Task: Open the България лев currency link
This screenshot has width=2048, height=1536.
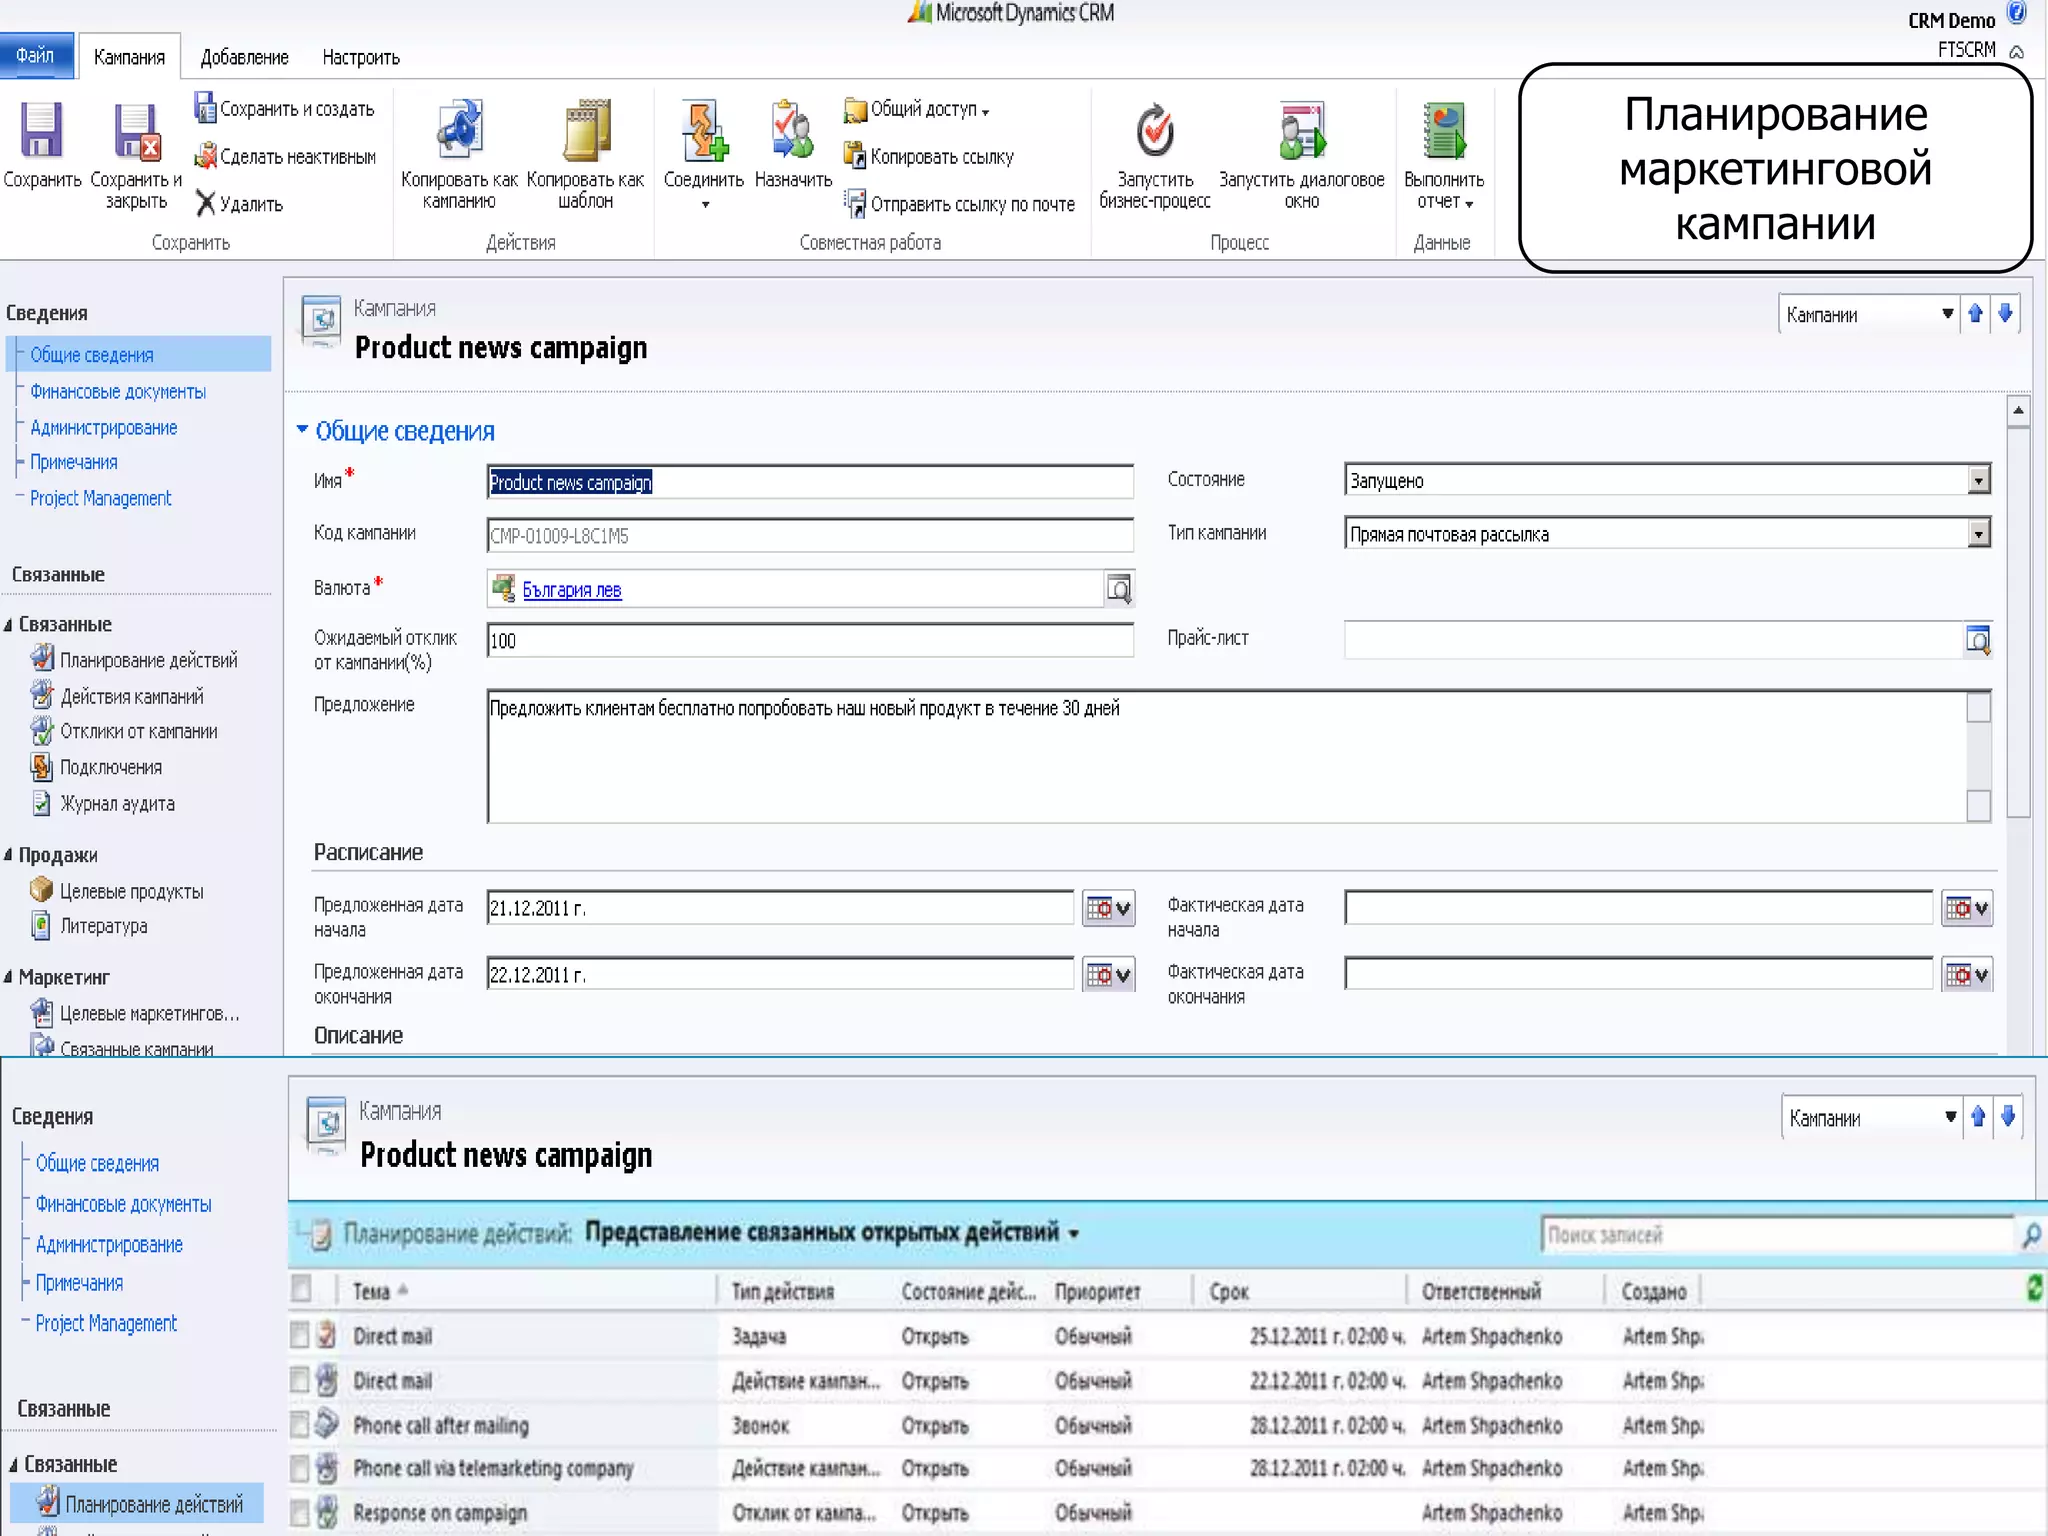Action: tap(571, 590)
